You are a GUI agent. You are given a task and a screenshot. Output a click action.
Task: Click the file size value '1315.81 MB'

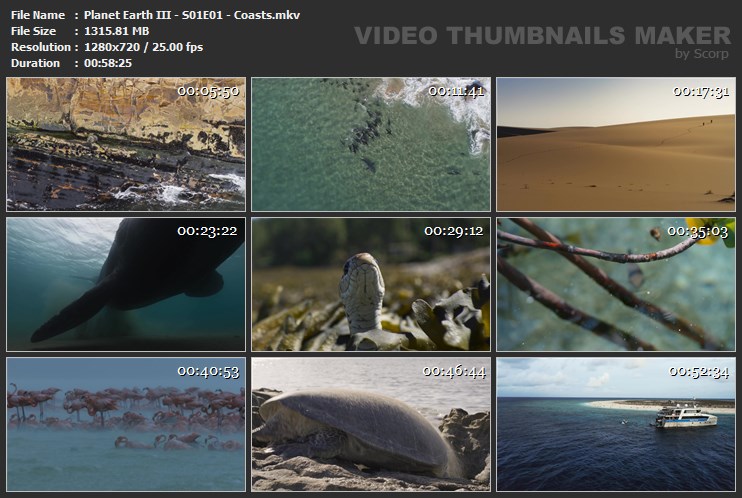(116, 31)
